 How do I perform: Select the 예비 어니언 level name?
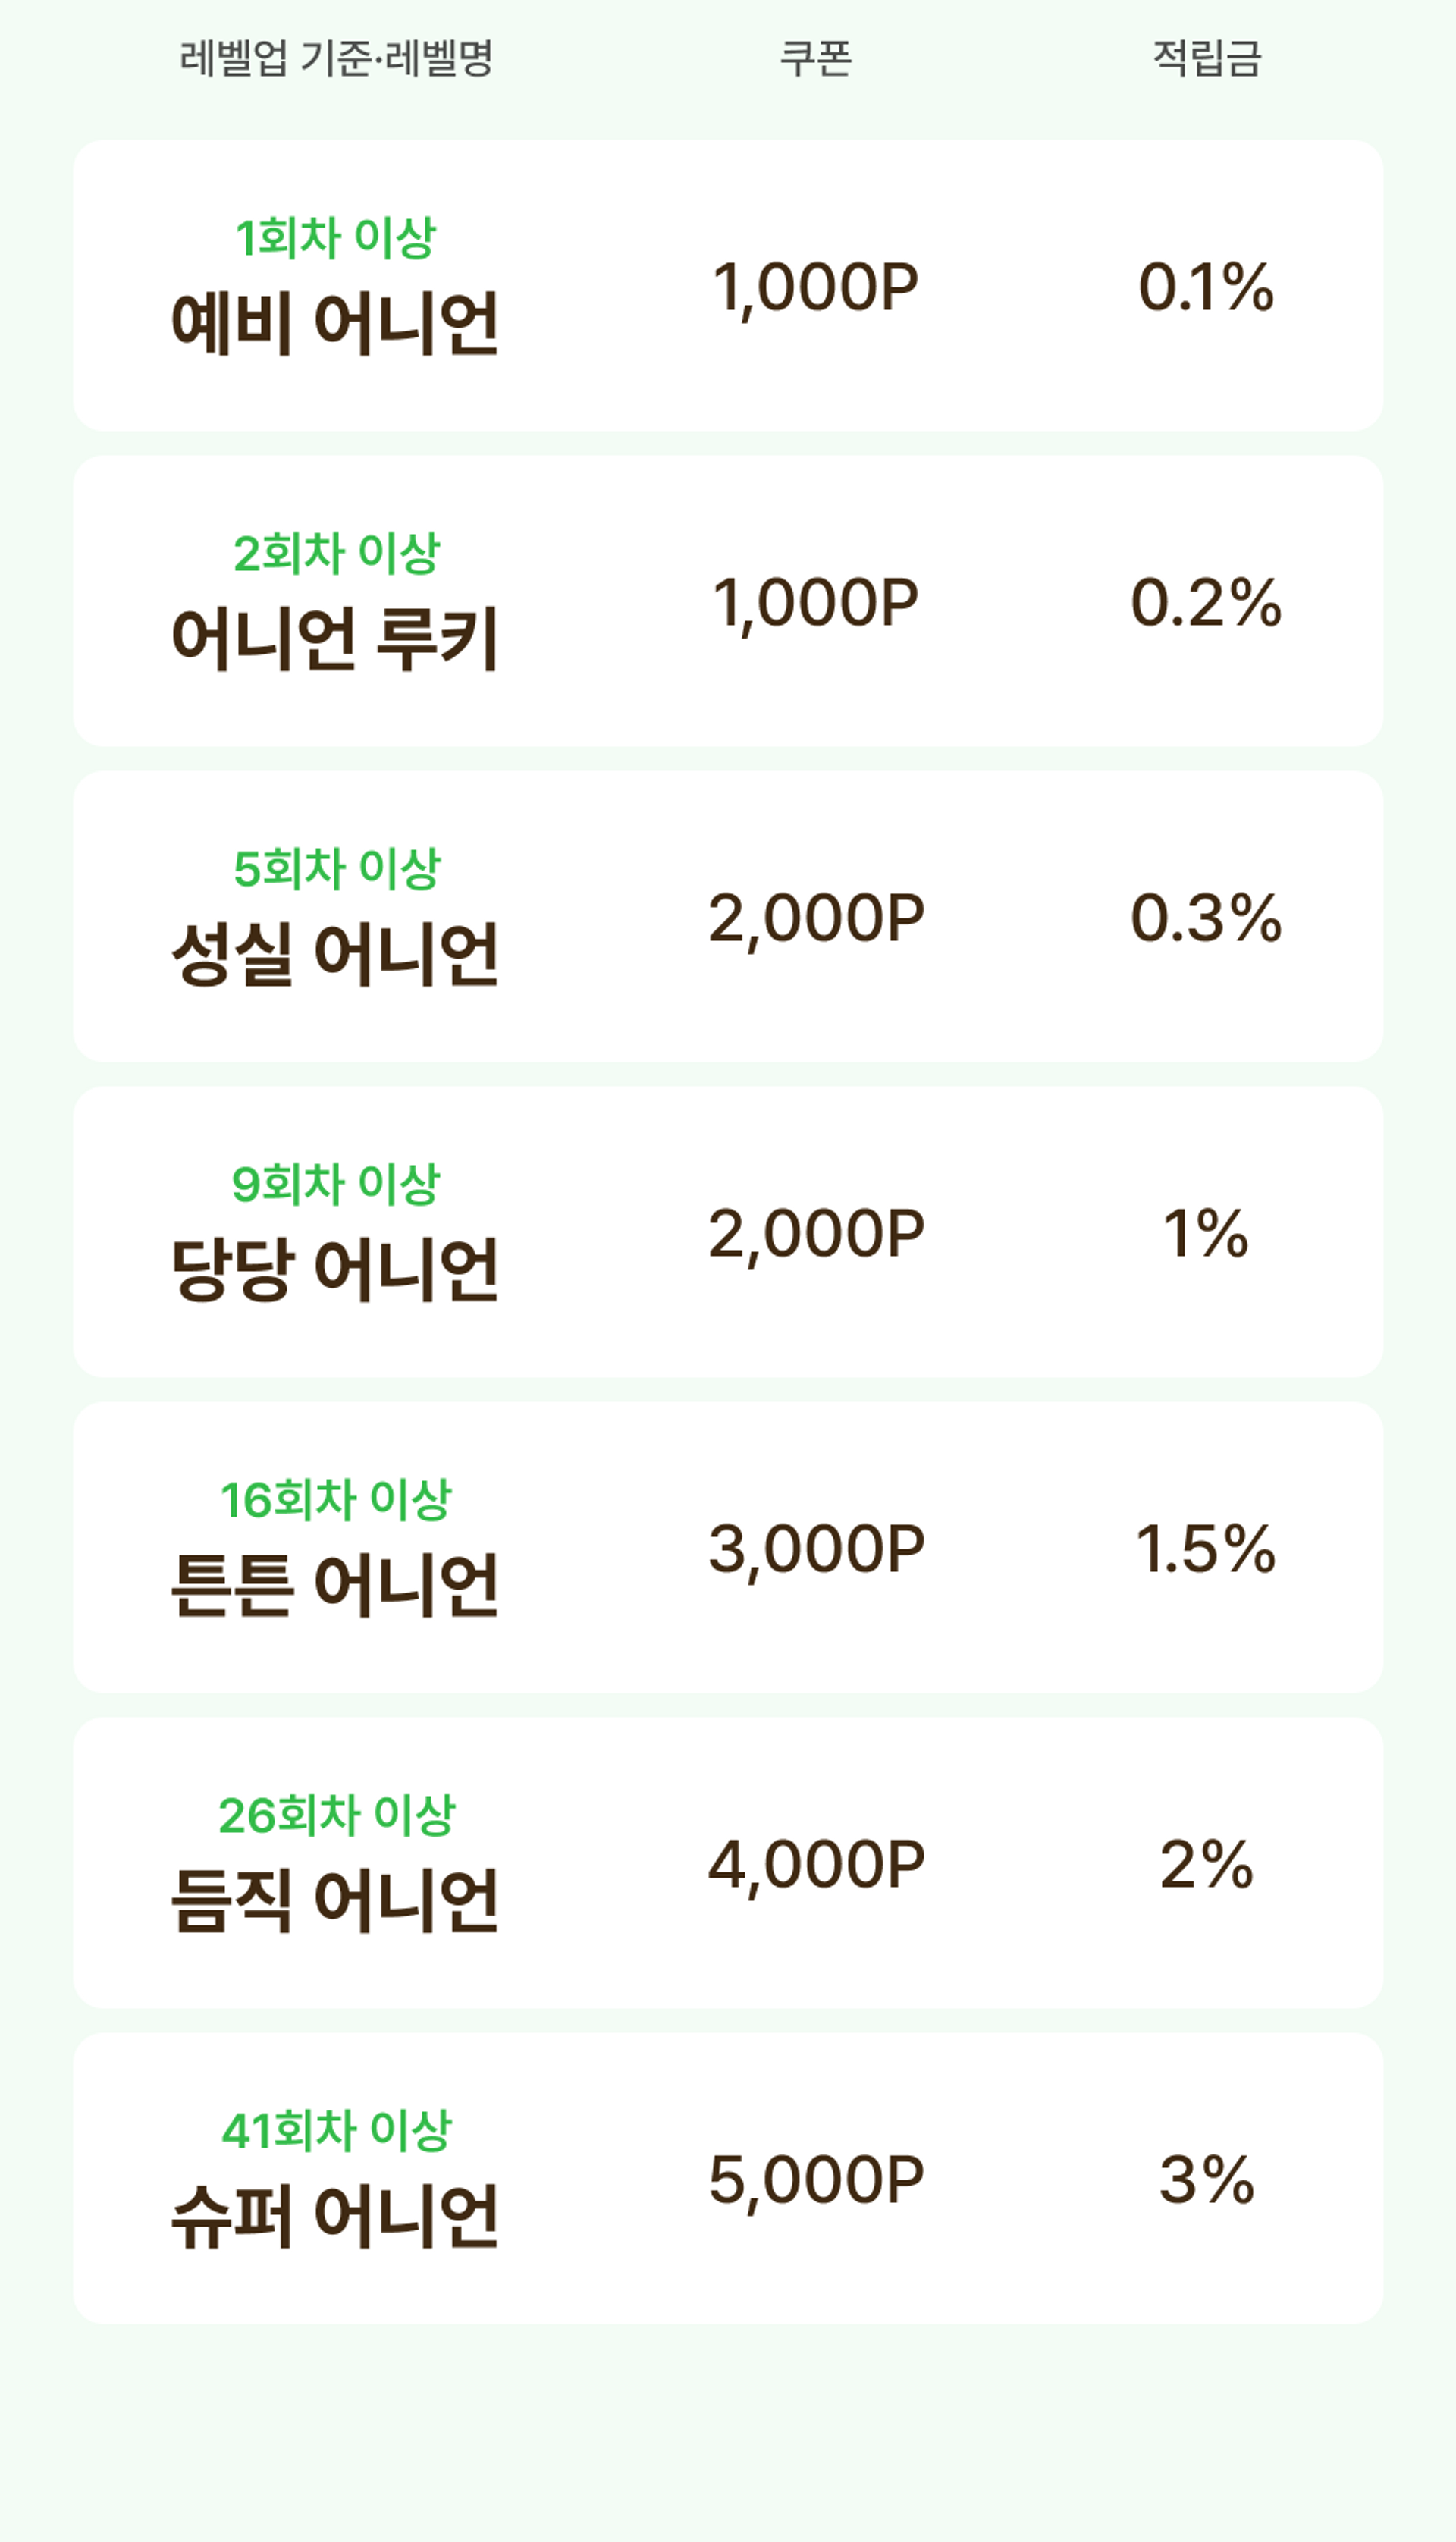(x=335, y=324)
